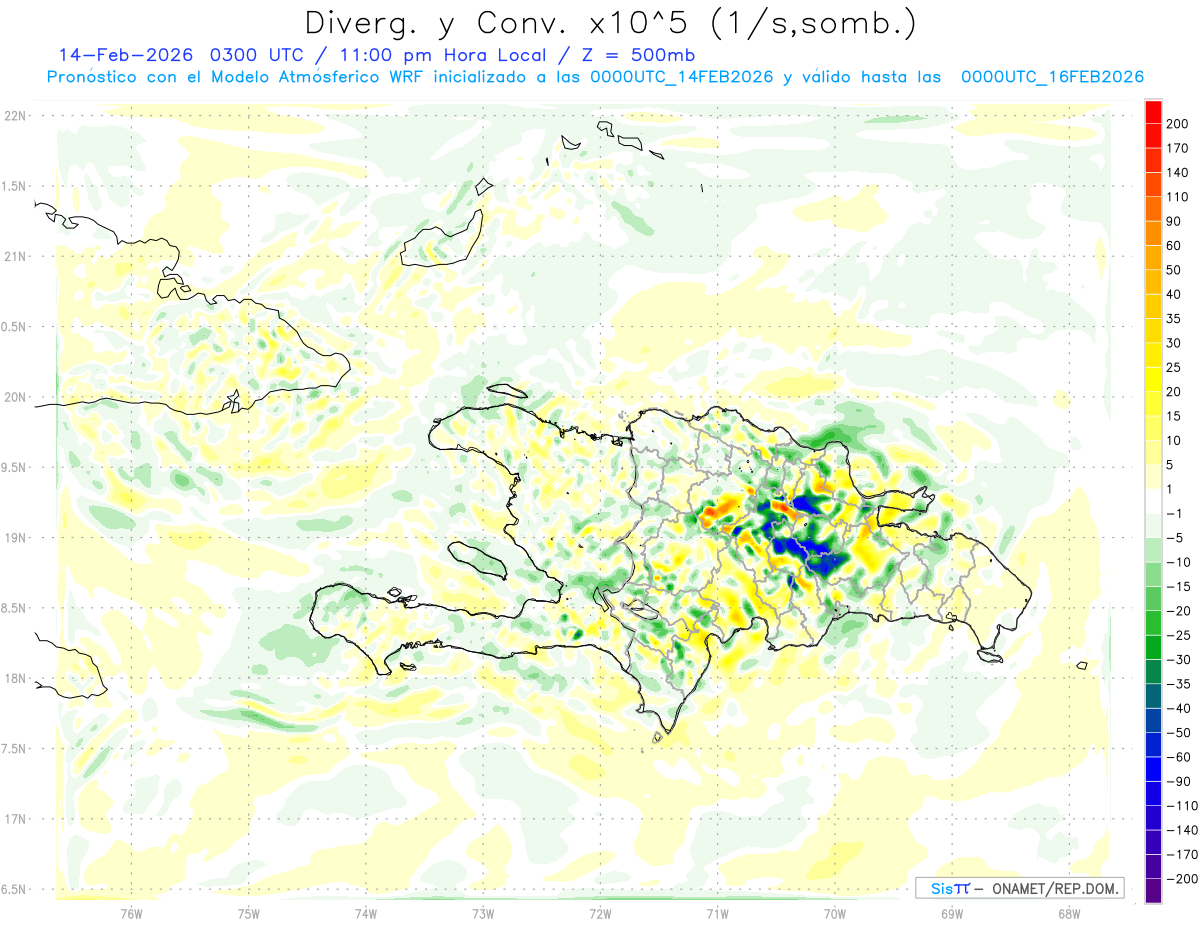Click the '0.5N' latitude axis label

[x=15, y=327]
